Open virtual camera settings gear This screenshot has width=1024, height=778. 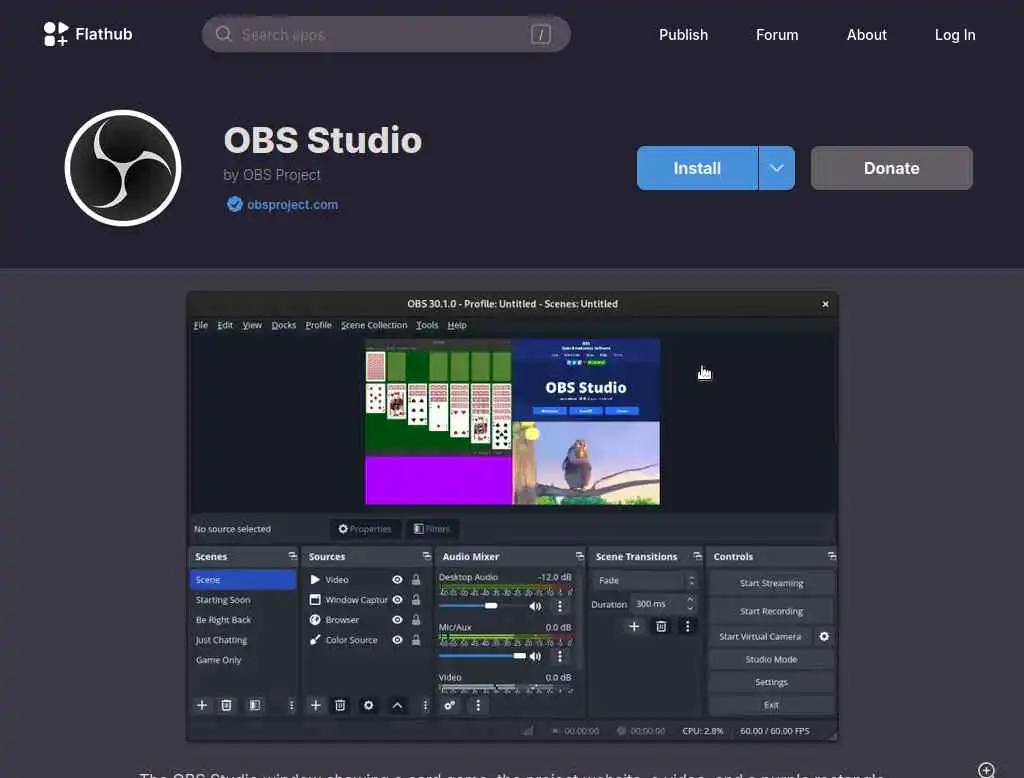(x=824, y=636)
